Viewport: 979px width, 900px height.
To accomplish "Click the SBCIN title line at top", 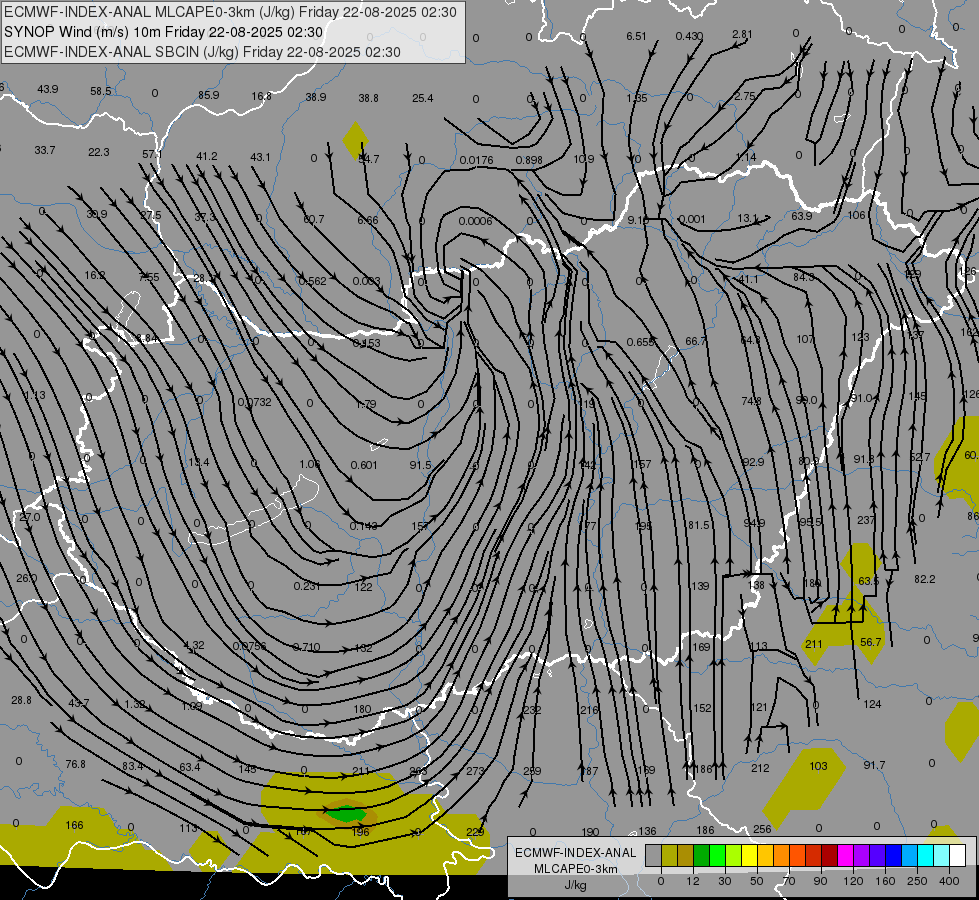I will (202, 52).
